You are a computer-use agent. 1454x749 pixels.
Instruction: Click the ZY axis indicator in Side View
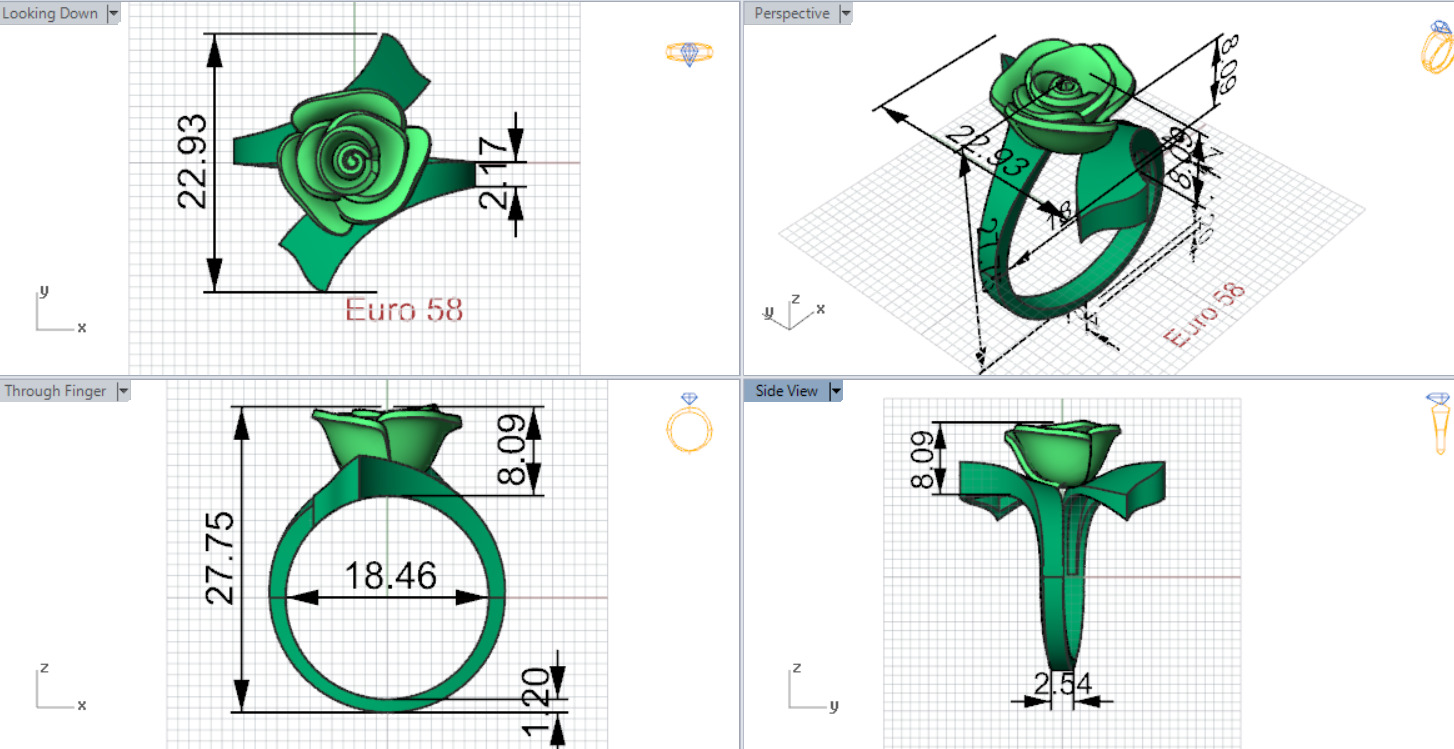coord(813,687)
